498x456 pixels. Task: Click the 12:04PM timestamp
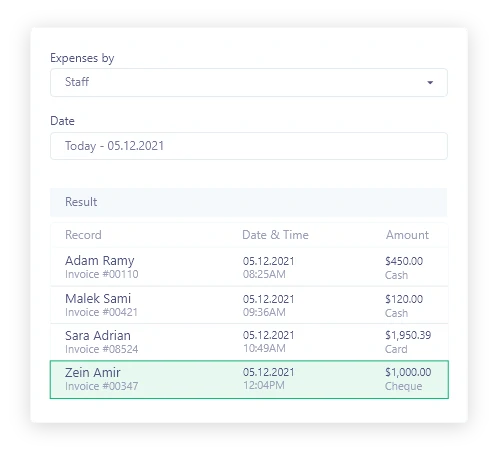click(x=264, y=385)
